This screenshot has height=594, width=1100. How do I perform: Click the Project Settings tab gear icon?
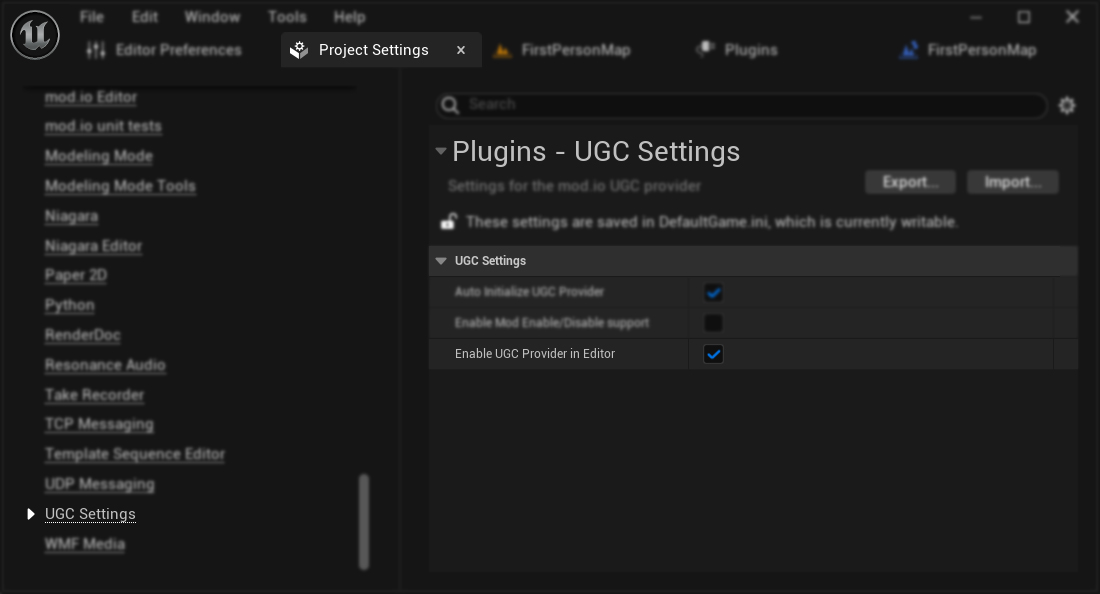(300, 50)
